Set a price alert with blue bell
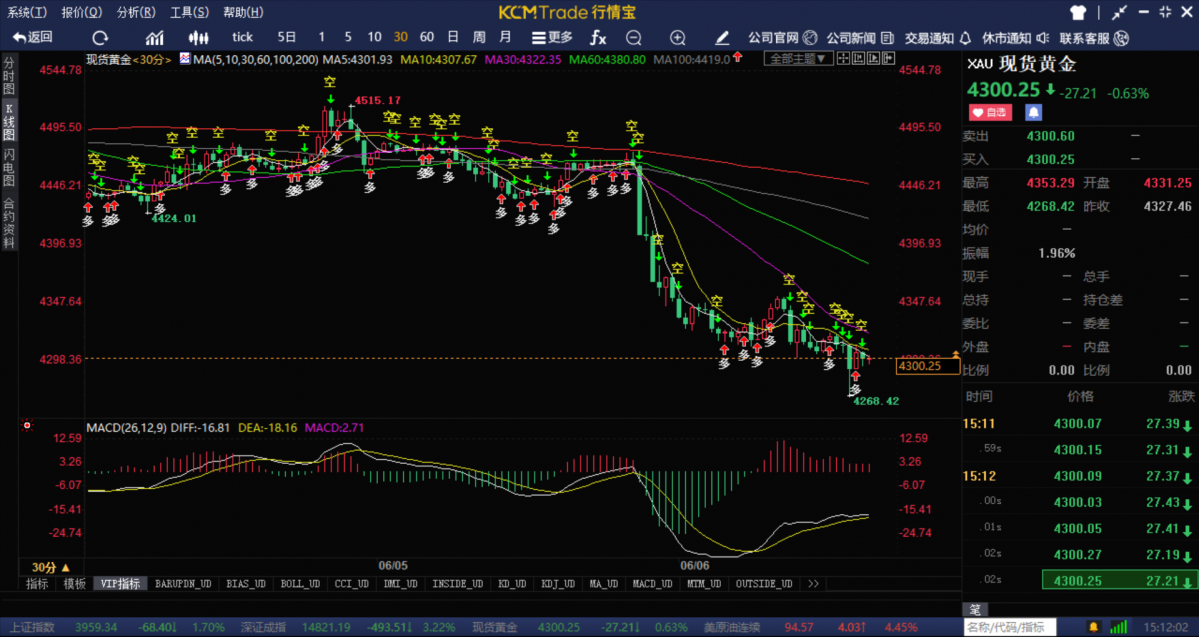Screen dimensions: 1199x637 tap(1033, 112)
